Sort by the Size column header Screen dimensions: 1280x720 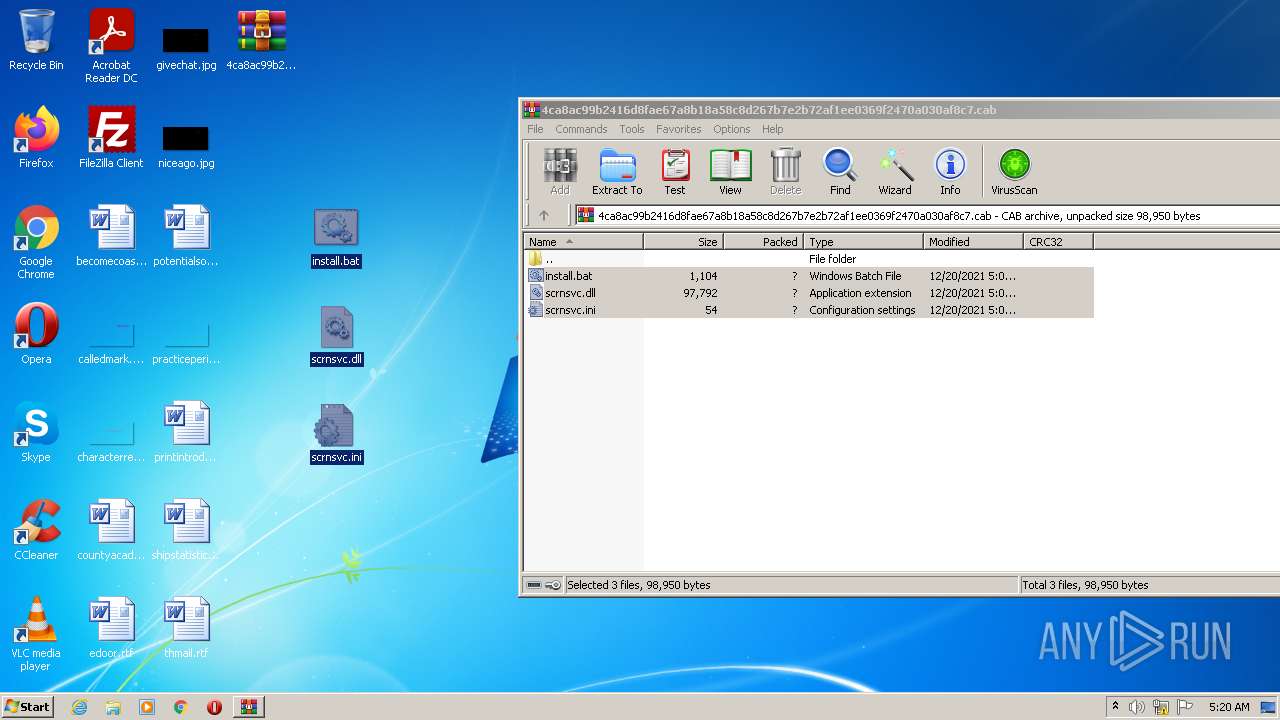[683, 242]
